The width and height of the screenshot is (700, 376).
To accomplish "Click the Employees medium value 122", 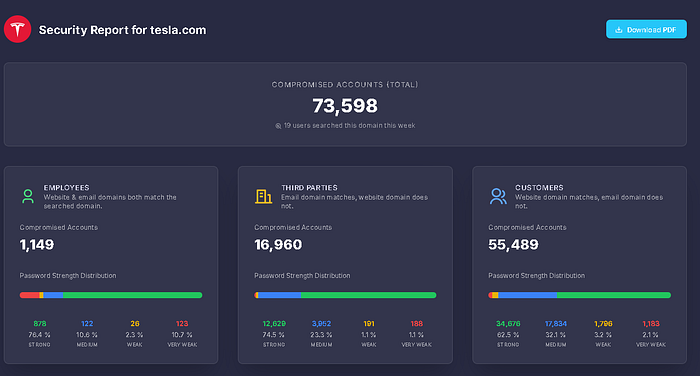I will (x=87, y=323).
